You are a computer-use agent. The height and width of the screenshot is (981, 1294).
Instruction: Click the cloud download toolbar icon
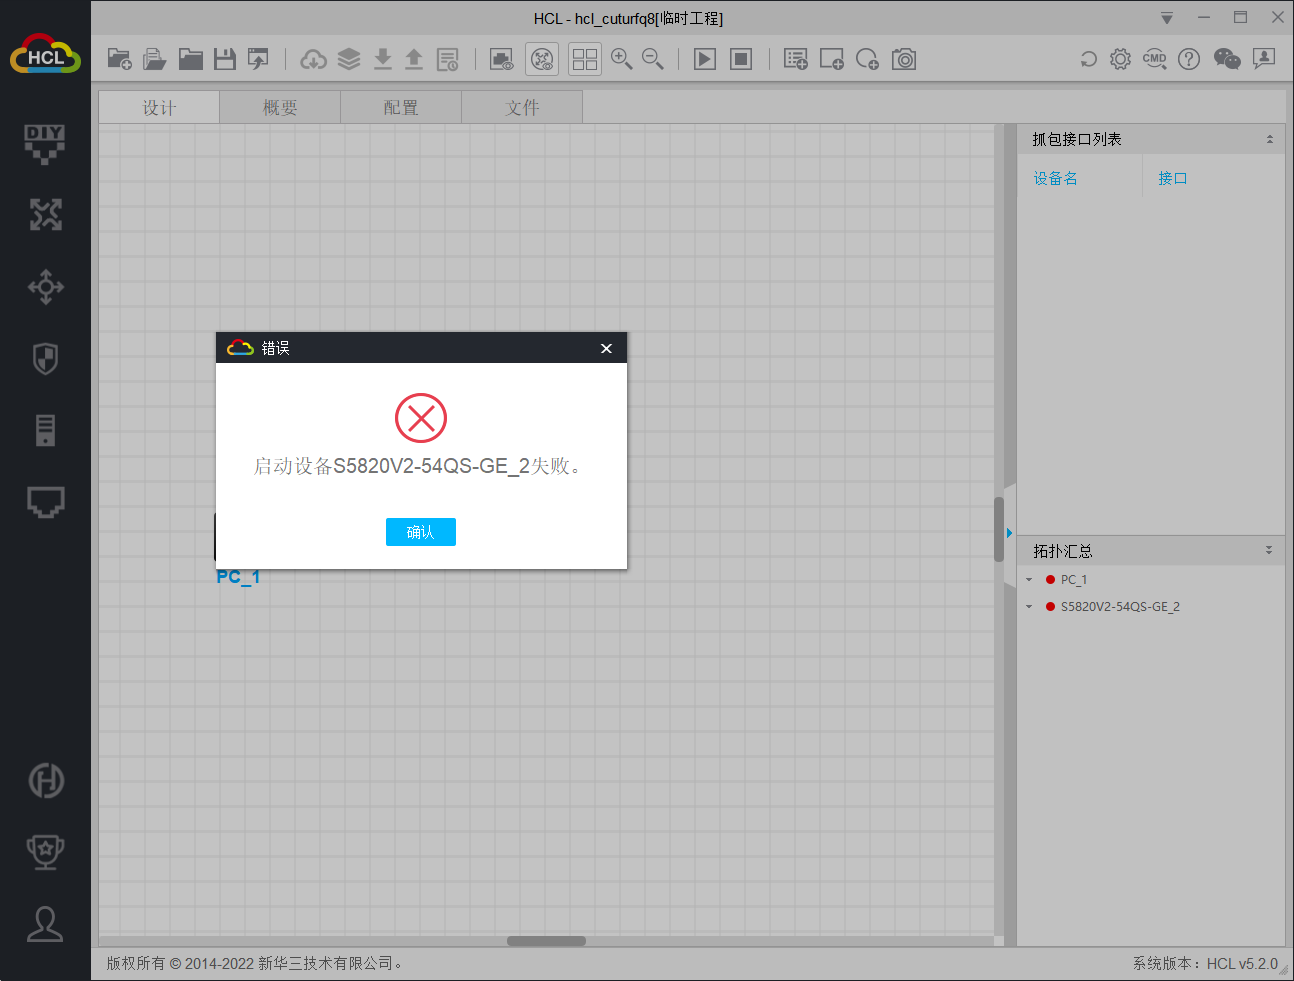(313, 60)
